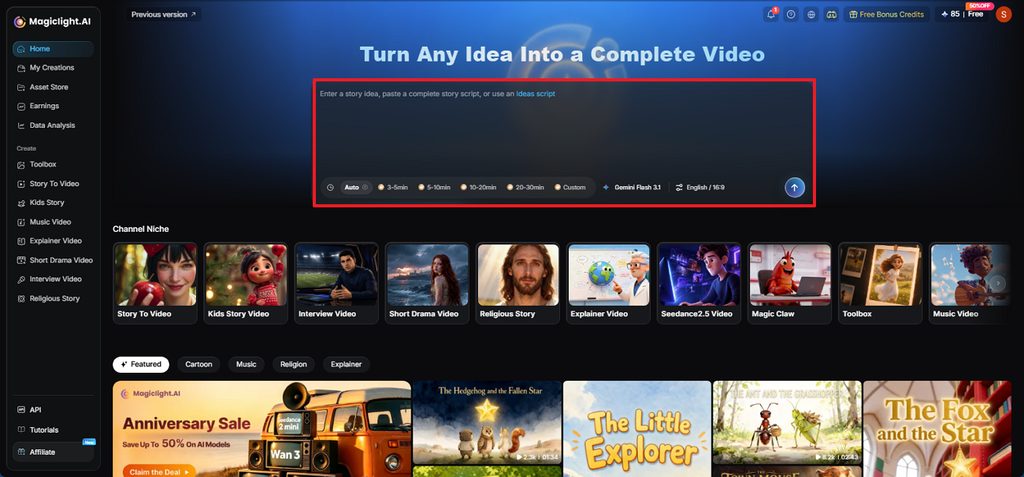Open the Ideas script link
Viewport: 1024px width, 477px height.
pos(536,94)
